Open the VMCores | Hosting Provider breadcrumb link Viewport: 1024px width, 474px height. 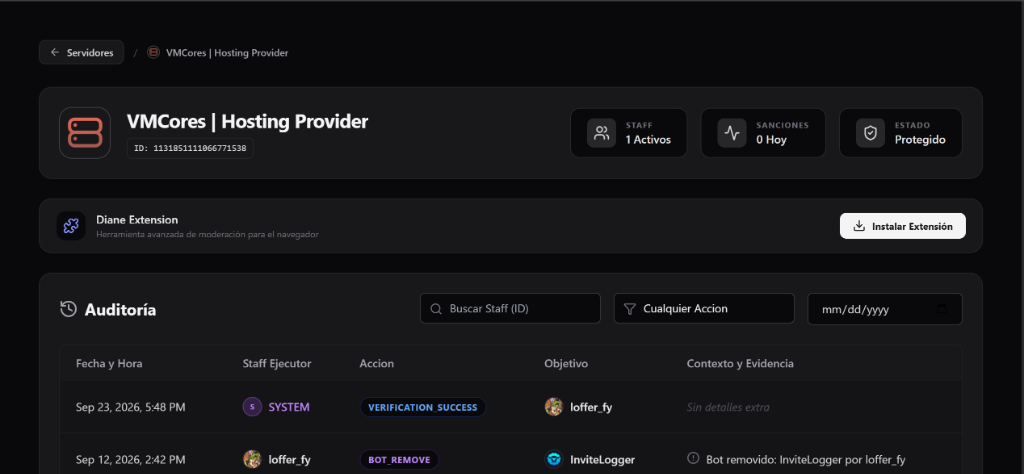pyautogui.click(x=227, y=52)
